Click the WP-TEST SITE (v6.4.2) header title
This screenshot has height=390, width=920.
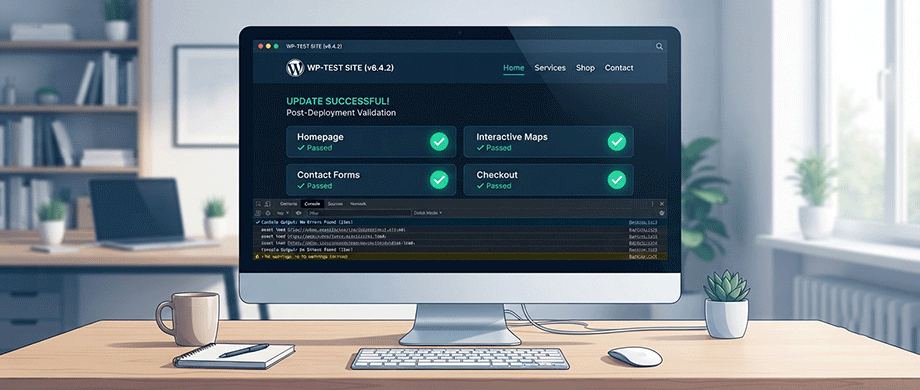[x=350, y=68]
